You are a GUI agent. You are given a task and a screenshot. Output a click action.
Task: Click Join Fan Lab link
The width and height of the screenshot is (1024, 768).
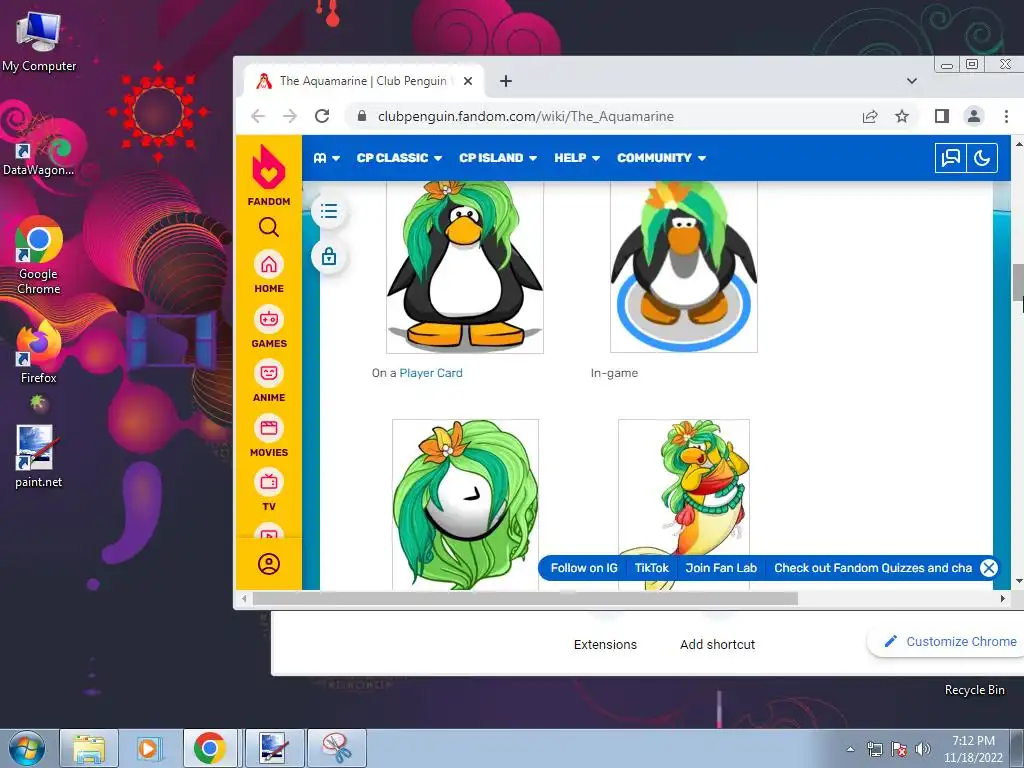click(x=721, y=568)
